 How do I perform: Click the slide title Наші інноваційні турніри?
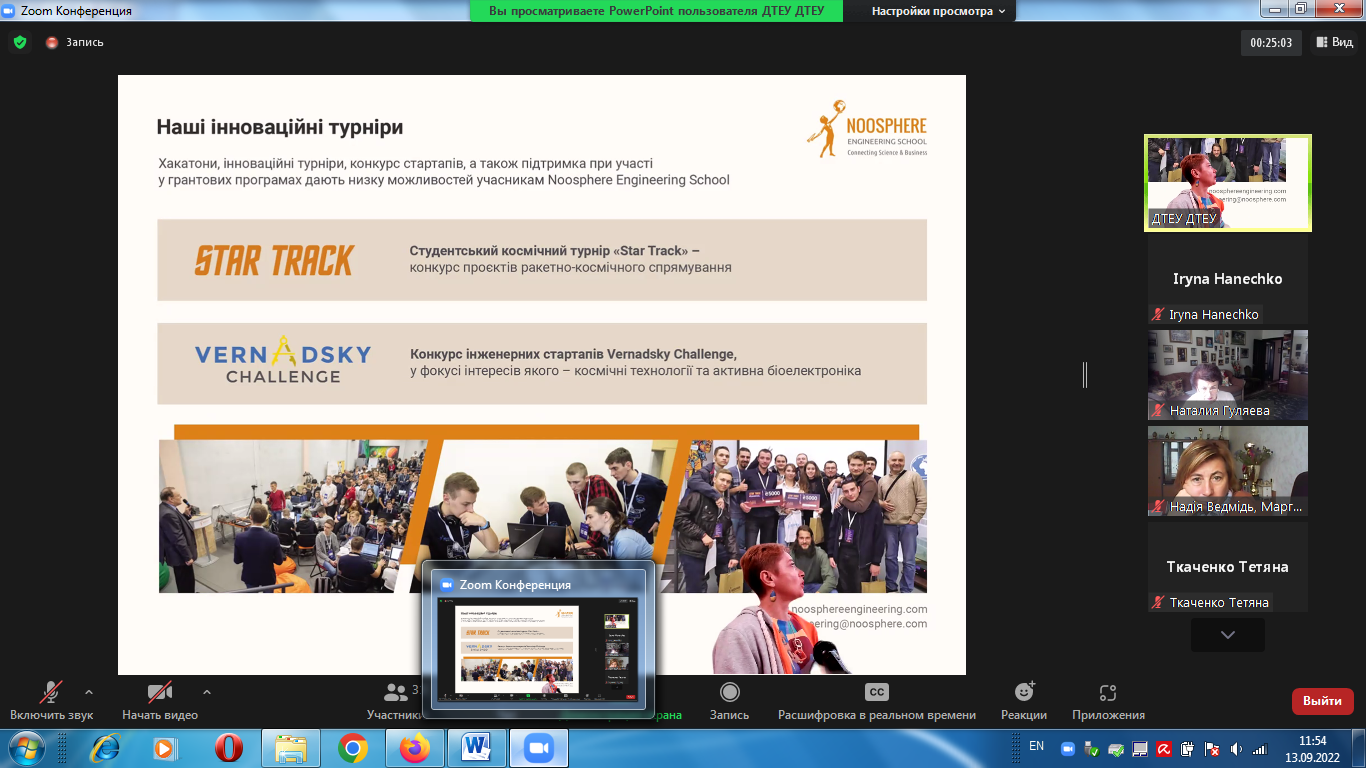click(280, 128)
